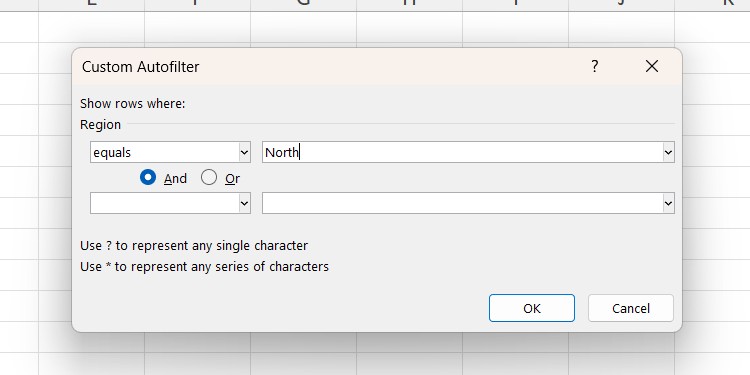This screenshot has width=750, height=375.
Task: Focus the empty second criteria value field
Action: (462, 204)
